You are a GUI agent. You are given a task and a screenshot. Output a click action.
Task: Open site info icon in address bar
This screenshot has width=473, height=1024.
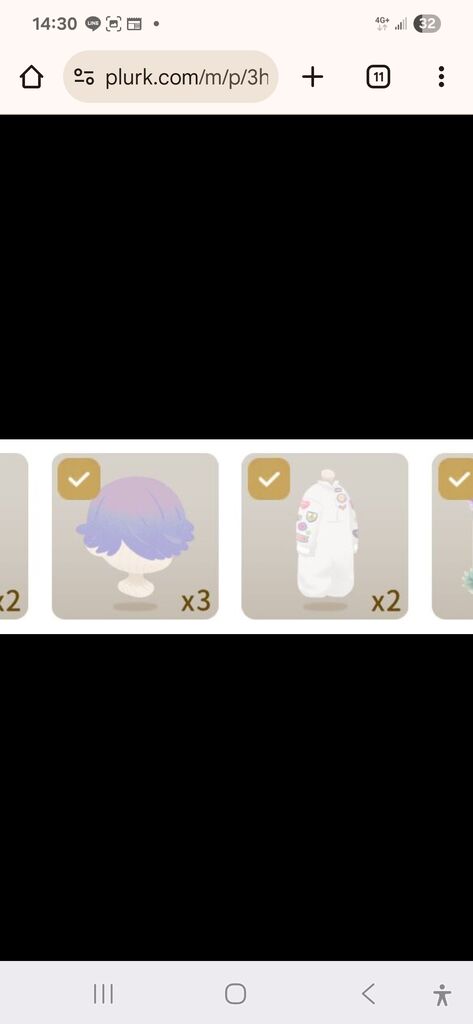(x=84, y=77)
